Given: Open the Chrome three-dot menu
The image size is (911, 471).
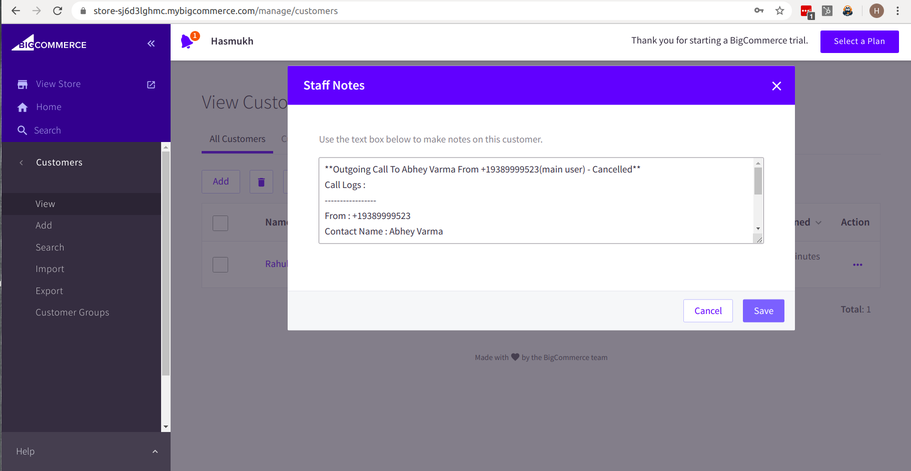Looking at the screenshot, I should point(898,10).
